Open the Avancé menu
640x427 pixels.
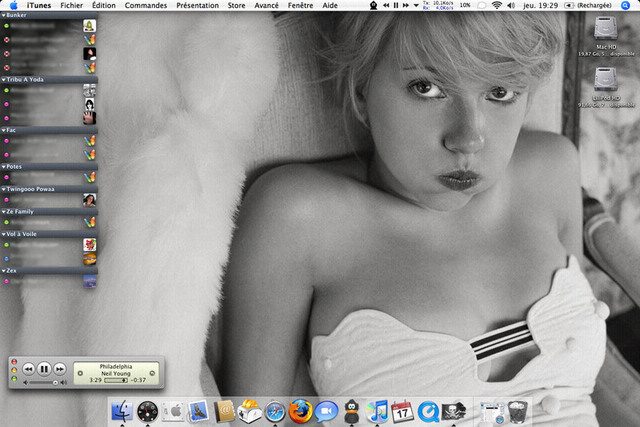[266, 5]
